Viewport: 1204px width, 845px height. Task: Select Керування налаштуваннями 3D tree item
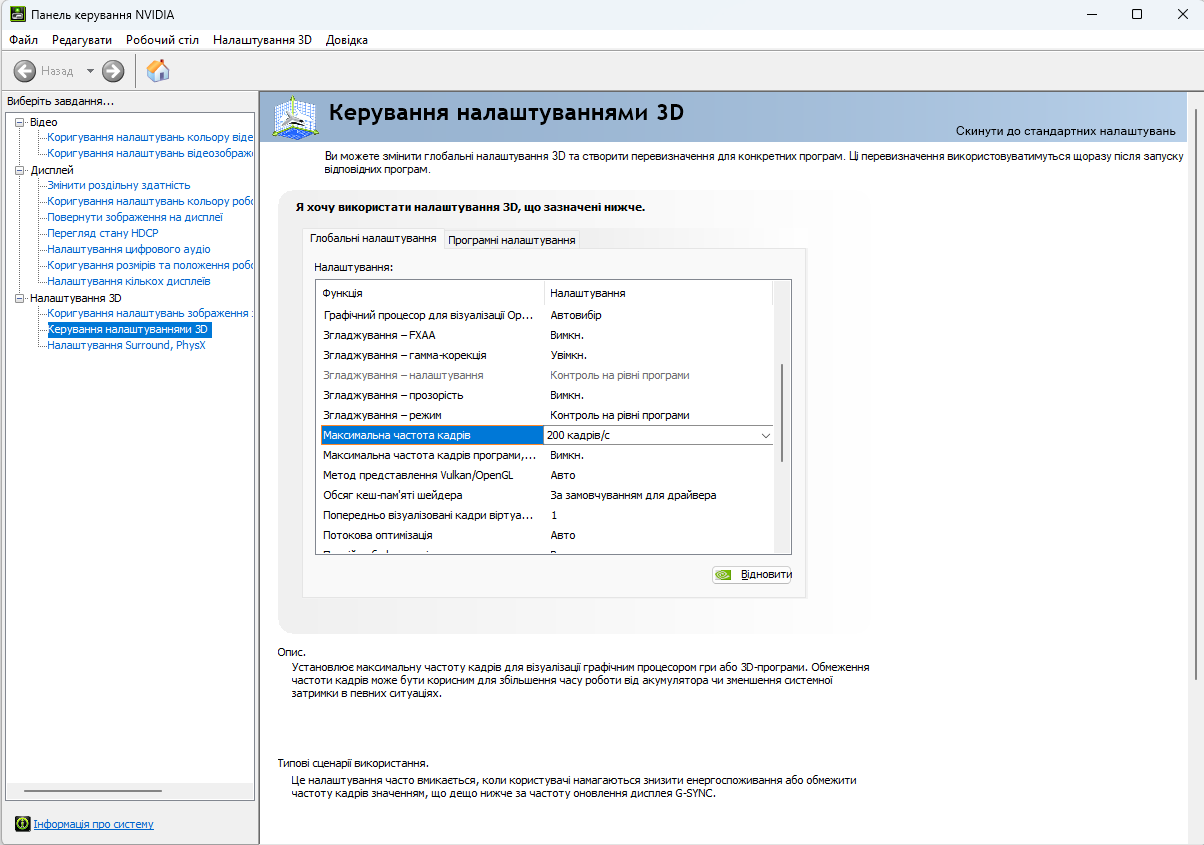pyautogui.click(x=129, y=329)
